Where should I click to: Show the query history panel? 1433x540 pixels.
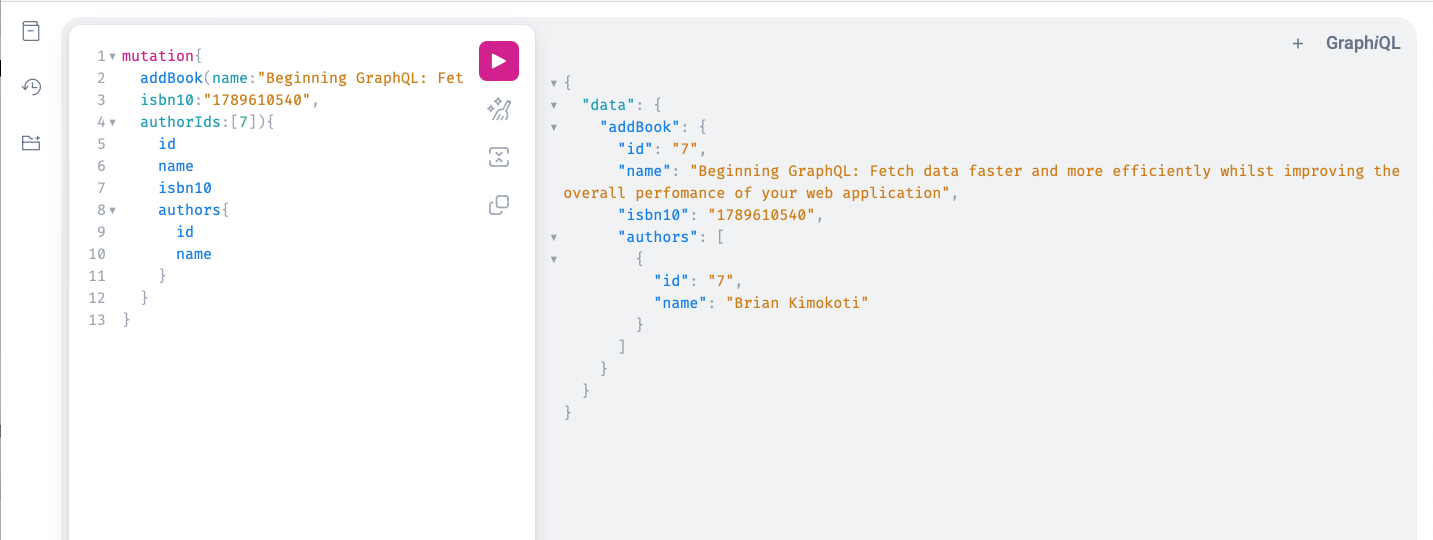(32, 87)
